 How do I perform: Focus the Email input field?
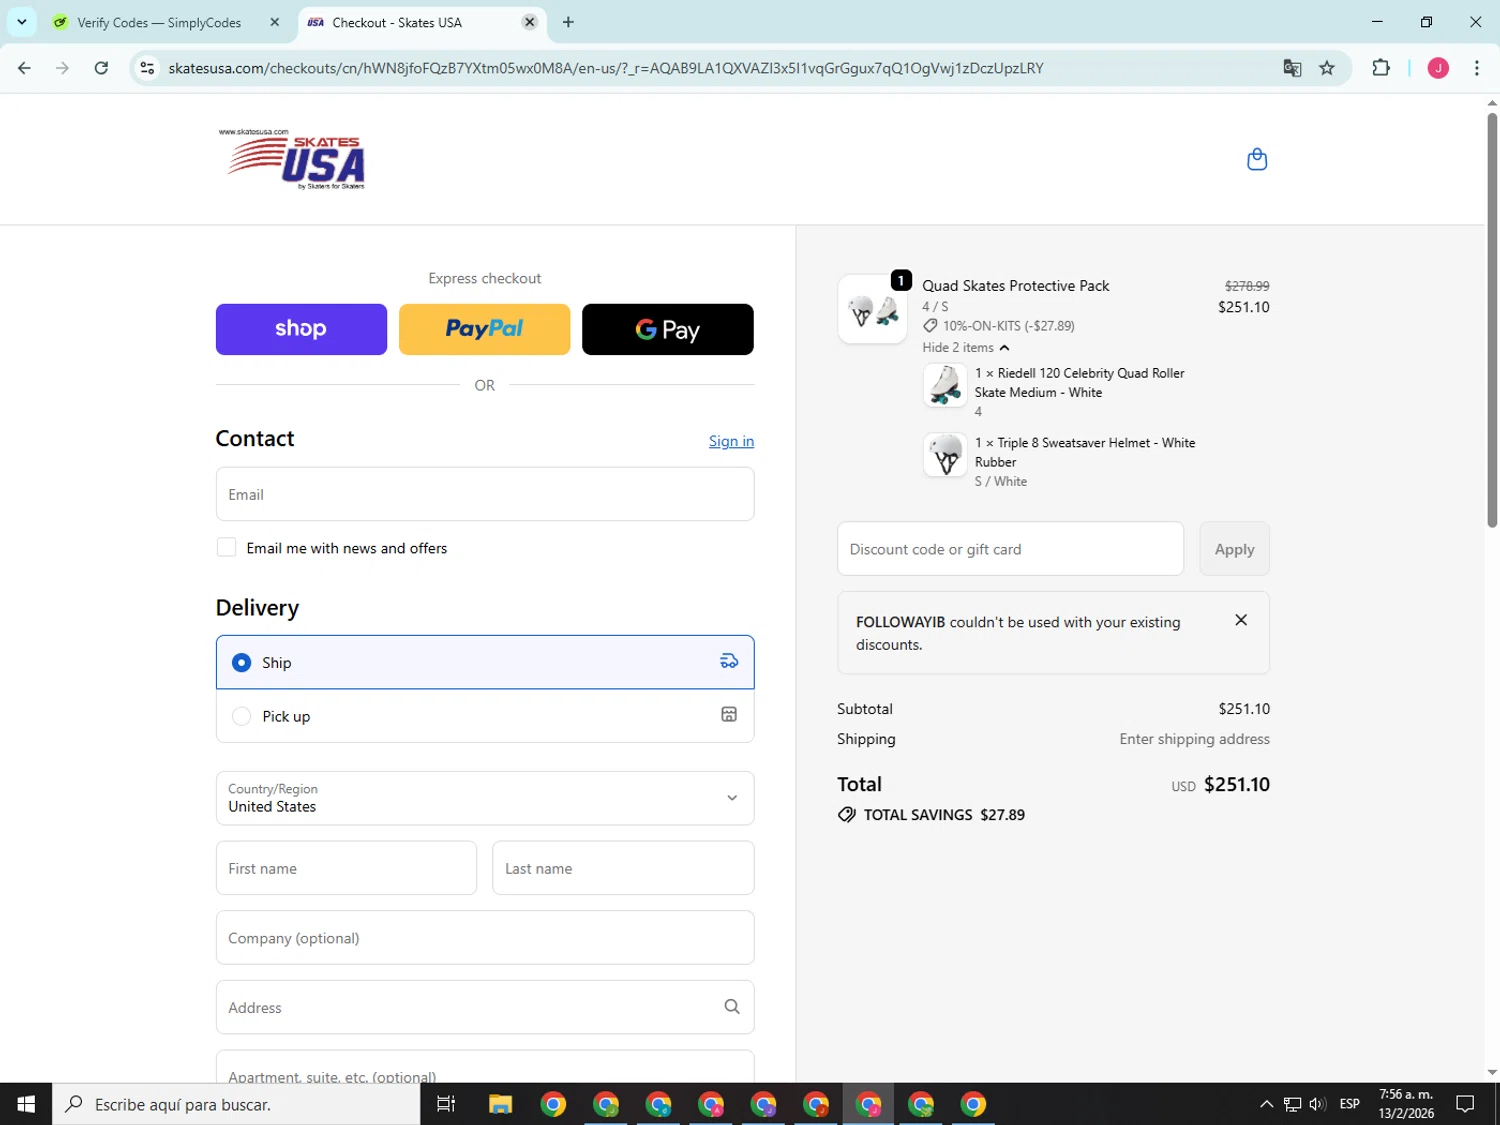coord(485,494)
